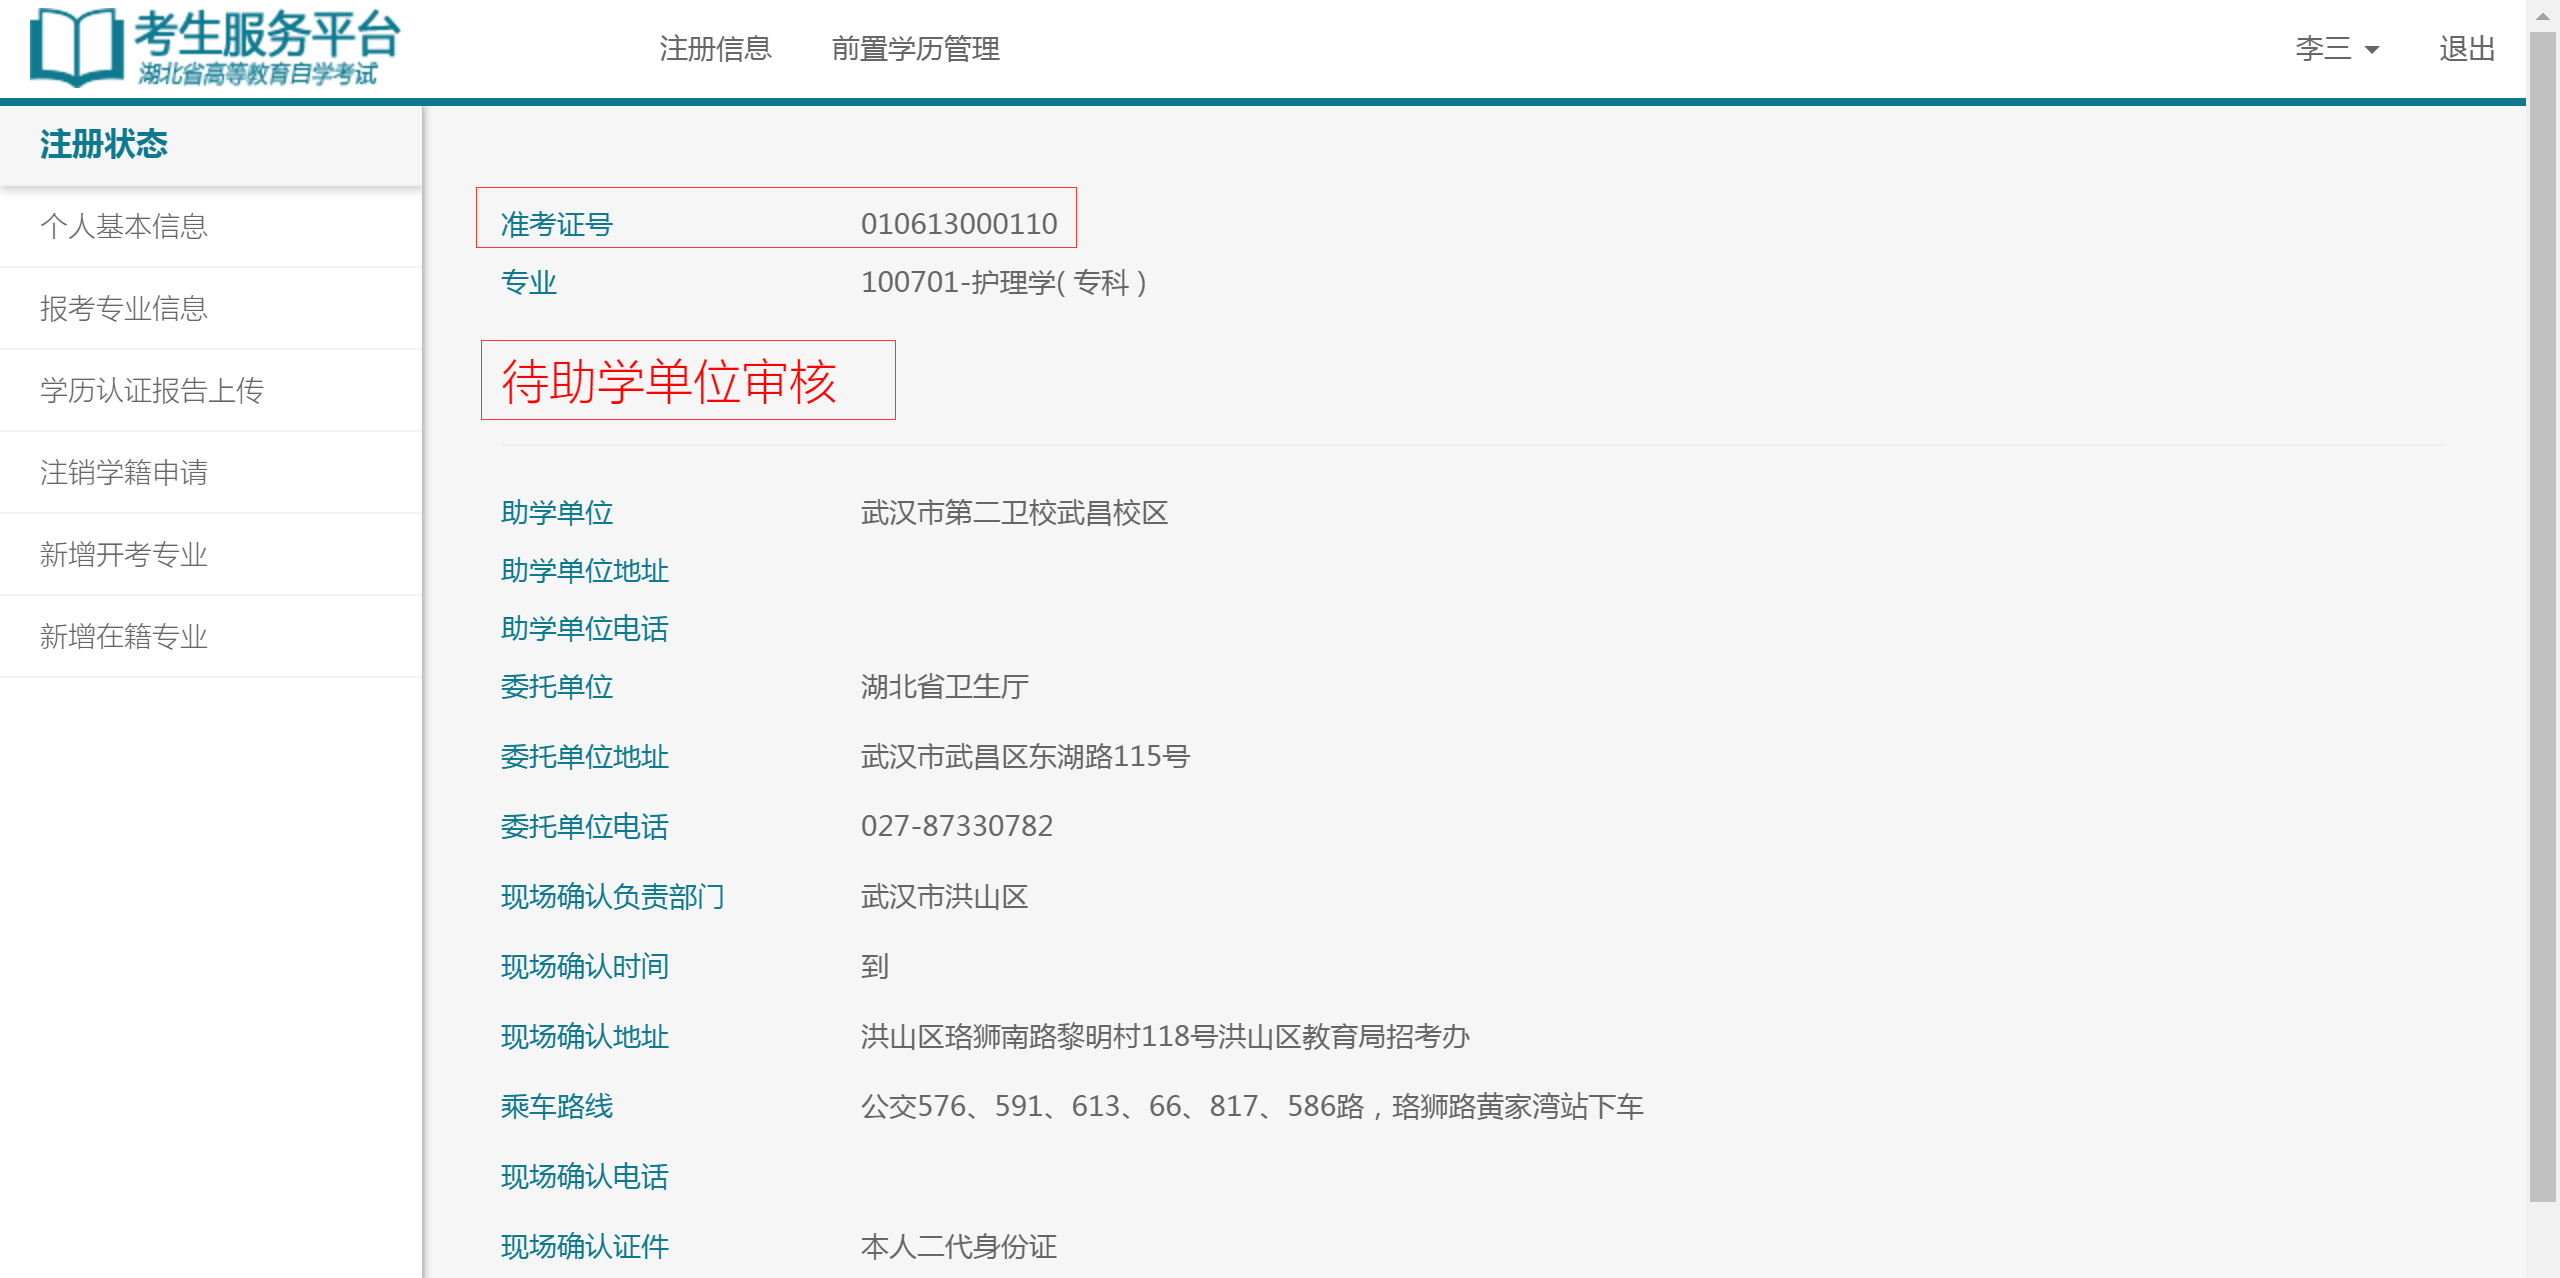Click 退出 to log out
The image size is (2560, 1278).
(2468, 48)
